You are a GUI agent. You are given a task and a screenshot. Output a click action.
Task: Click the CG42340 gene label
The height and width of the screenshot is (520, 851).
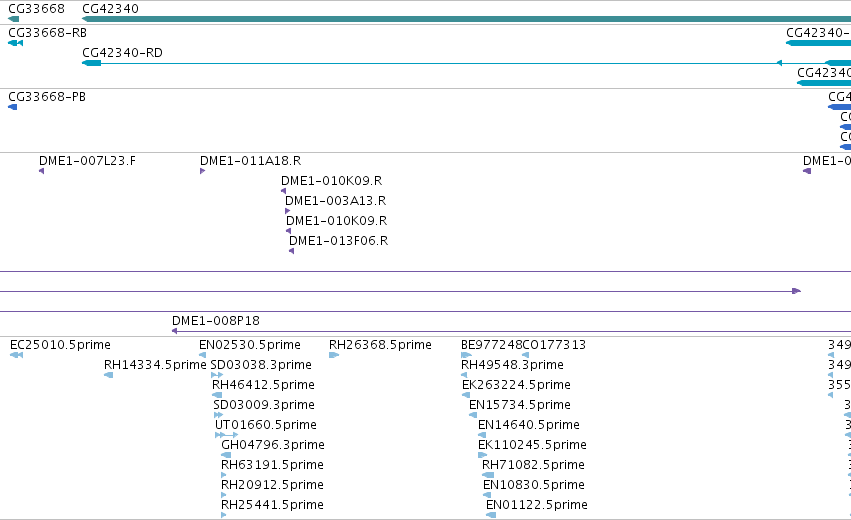pyautogui.click(x=110, y=9)
